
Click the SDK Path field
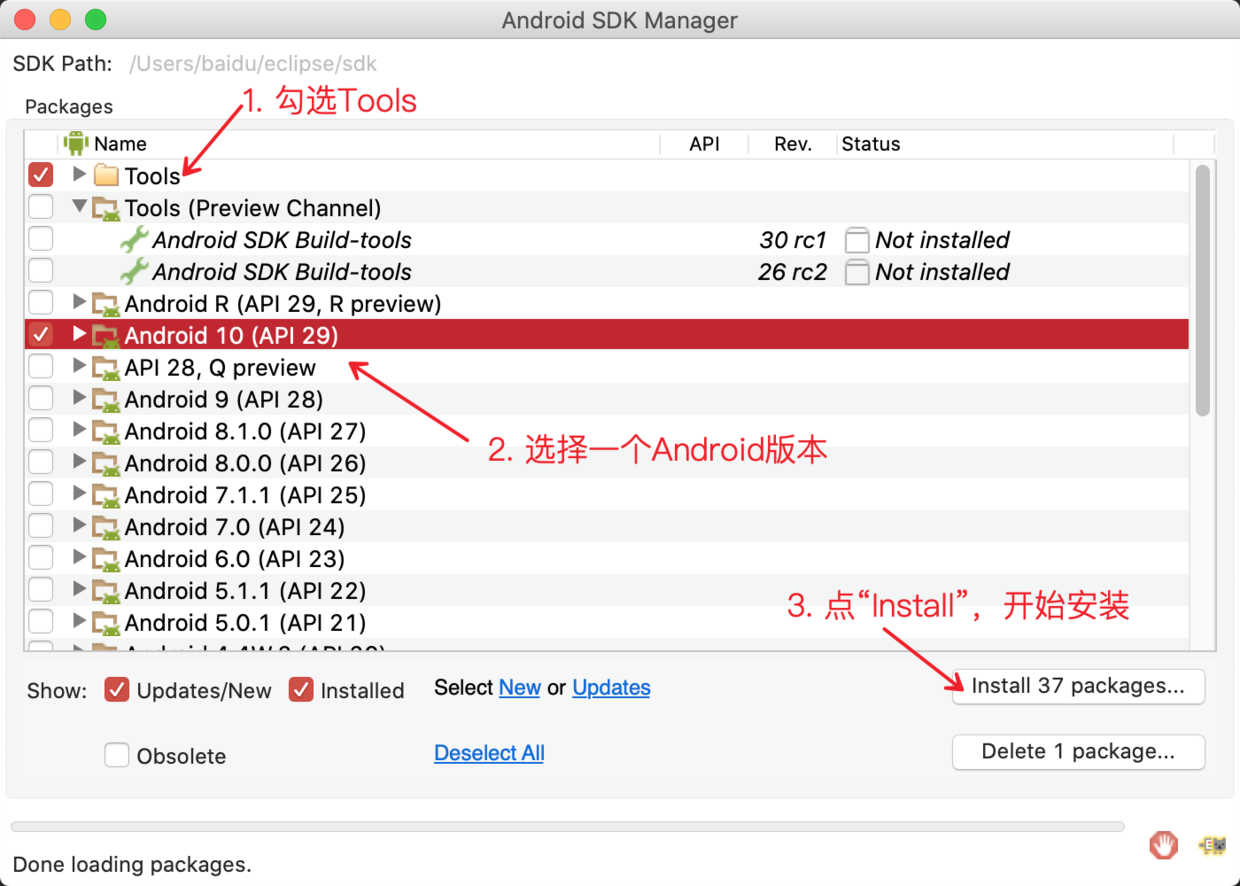(254, 64)
